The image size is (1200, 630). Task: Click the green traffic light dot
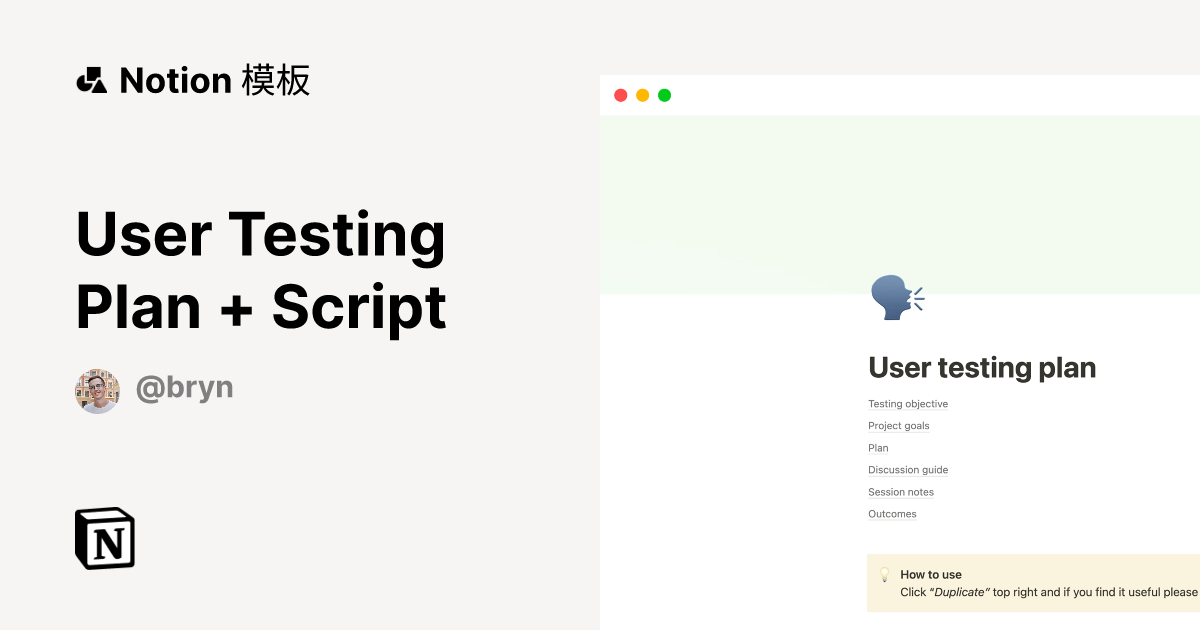[x=664, y=94]
